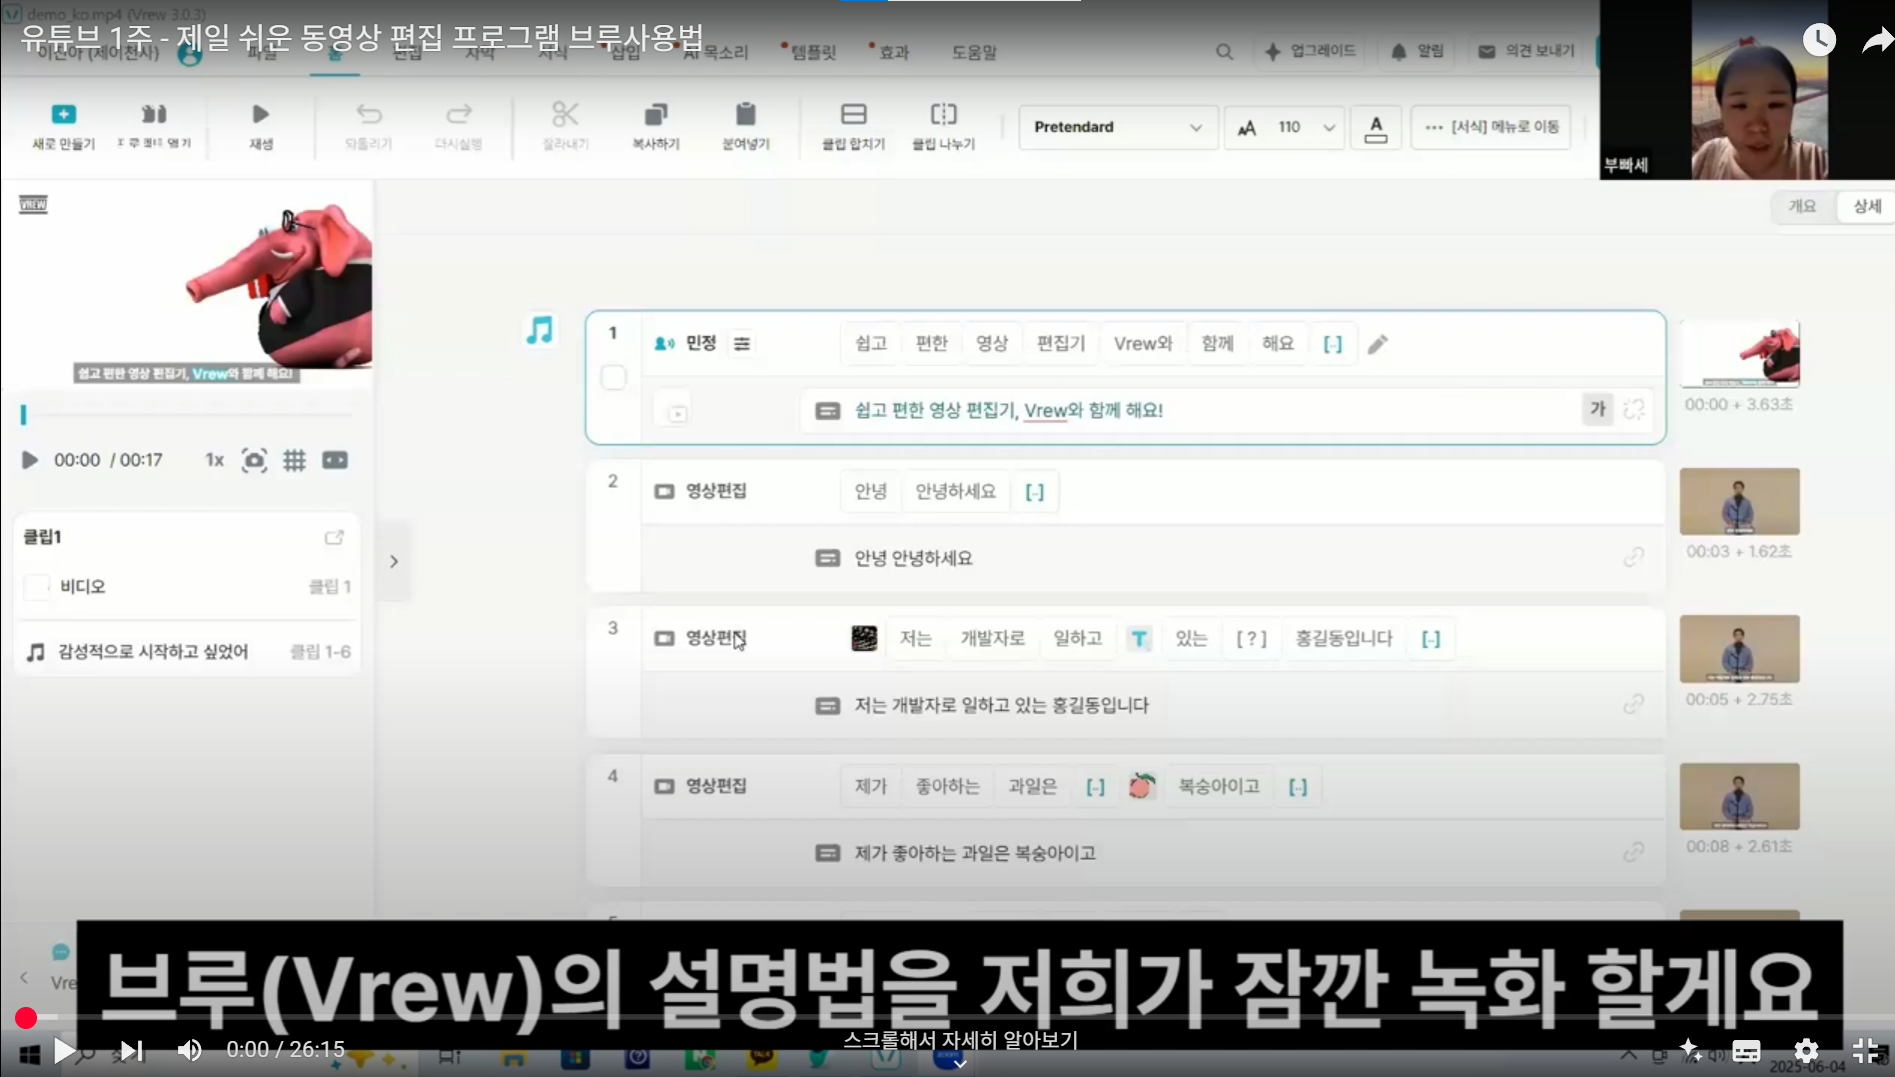Click the T text marker in clip 3
Image resolution: width=1895 pixels, height=1077 pixels.
tap(1139, 639)
